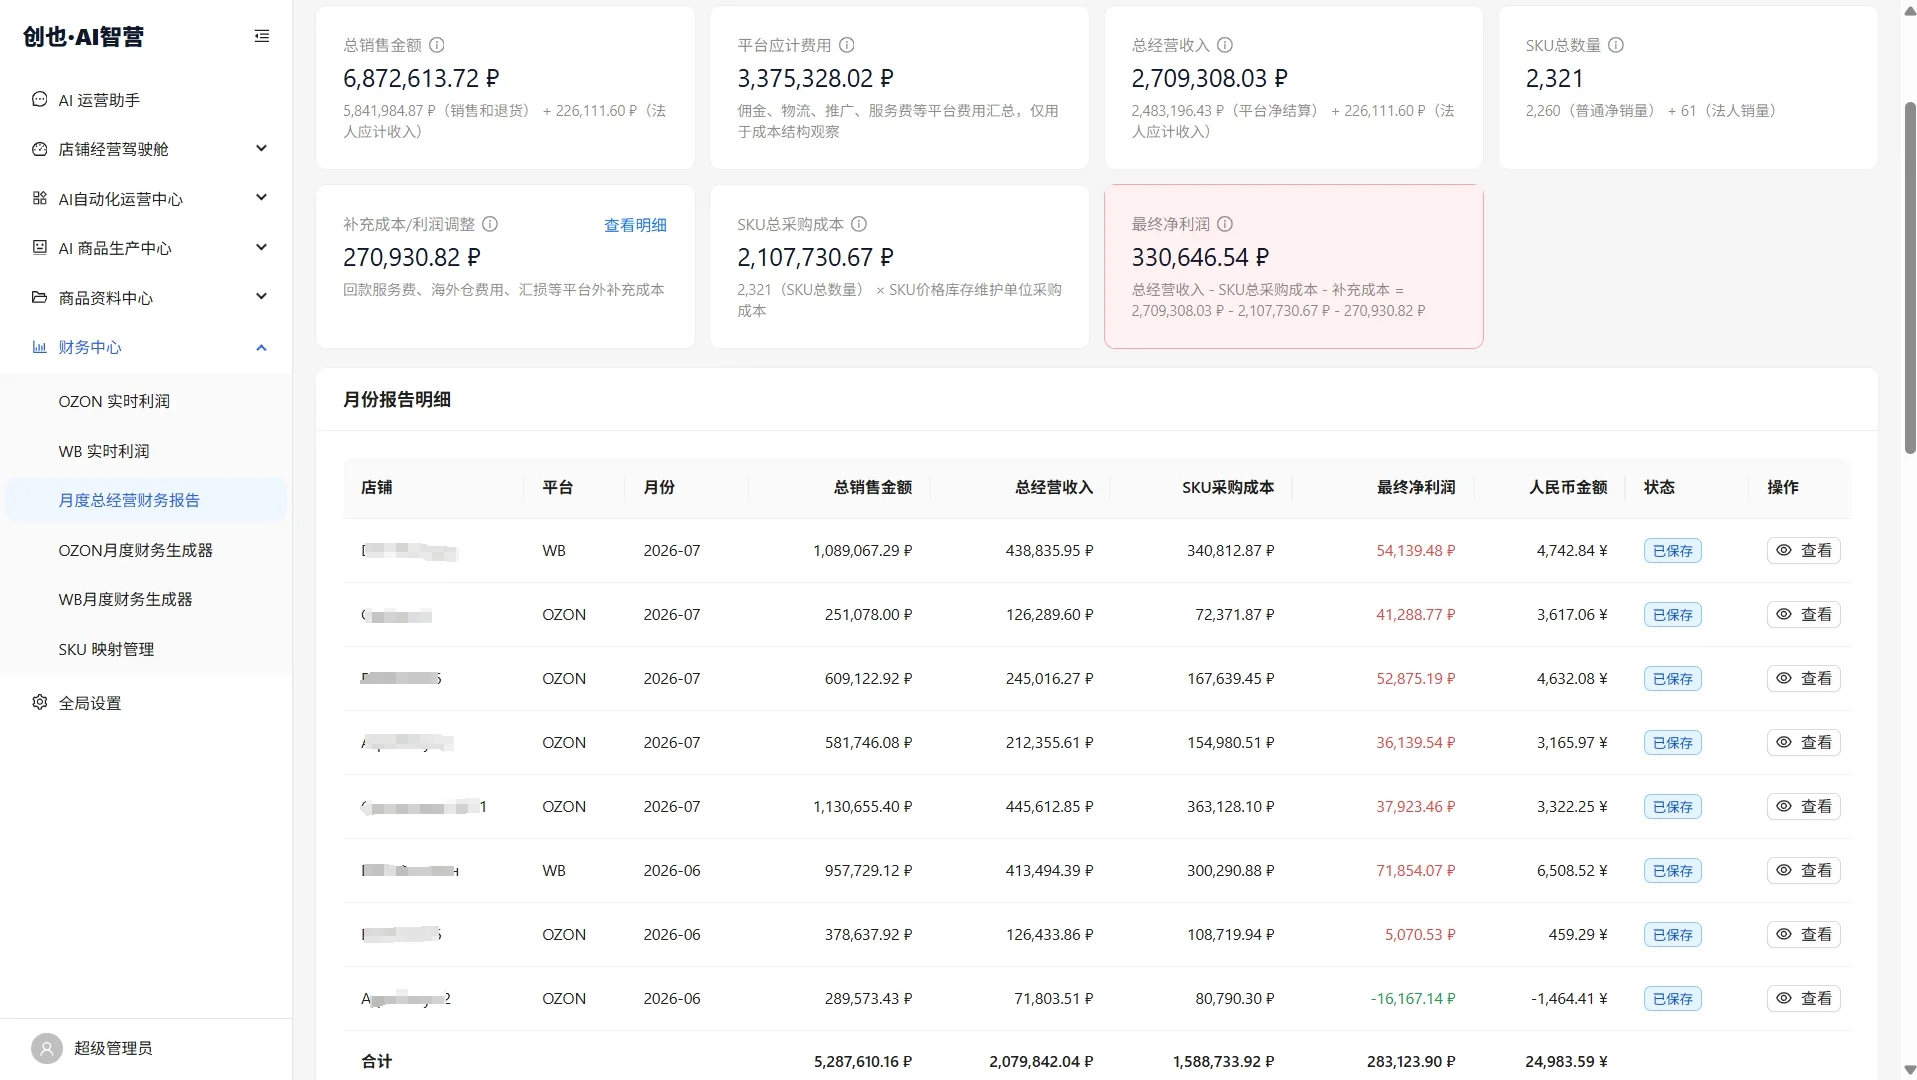This screenshot has height=1080, width=1917.
Task: Expand 店铺经营驾驶舱 menu chevron
Action: 262,148
